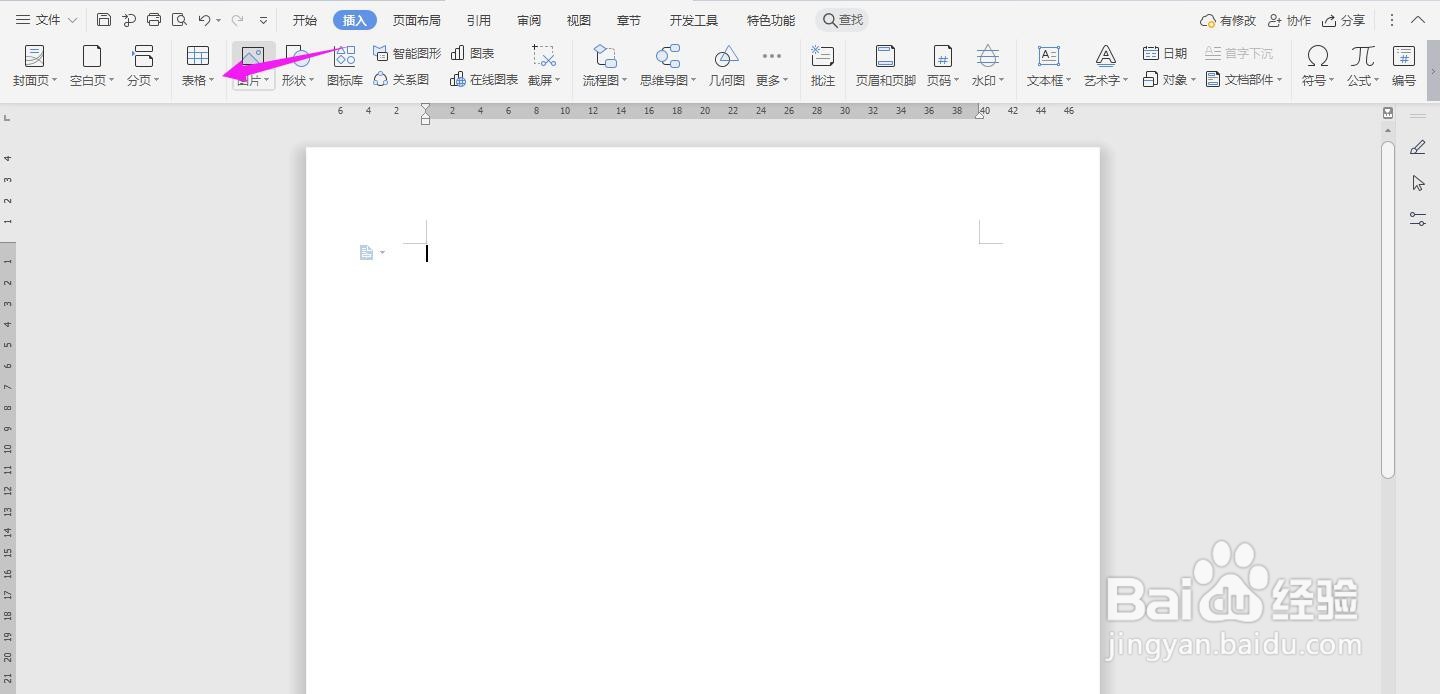1440x694 pixels.
Task: Open the 水印 watermark dropdown
Action: [988, 66]
